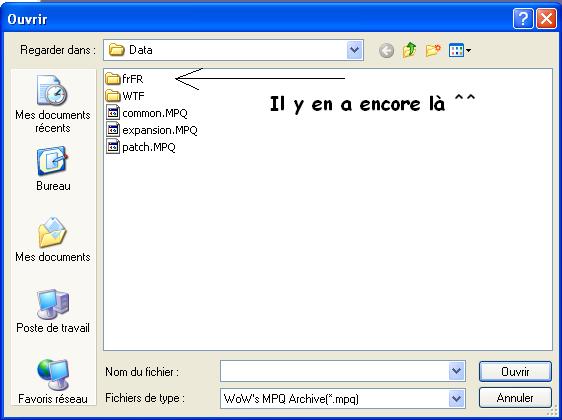Create a new folder
This screenshot has width=562, height=420.
tap(433, 50)
